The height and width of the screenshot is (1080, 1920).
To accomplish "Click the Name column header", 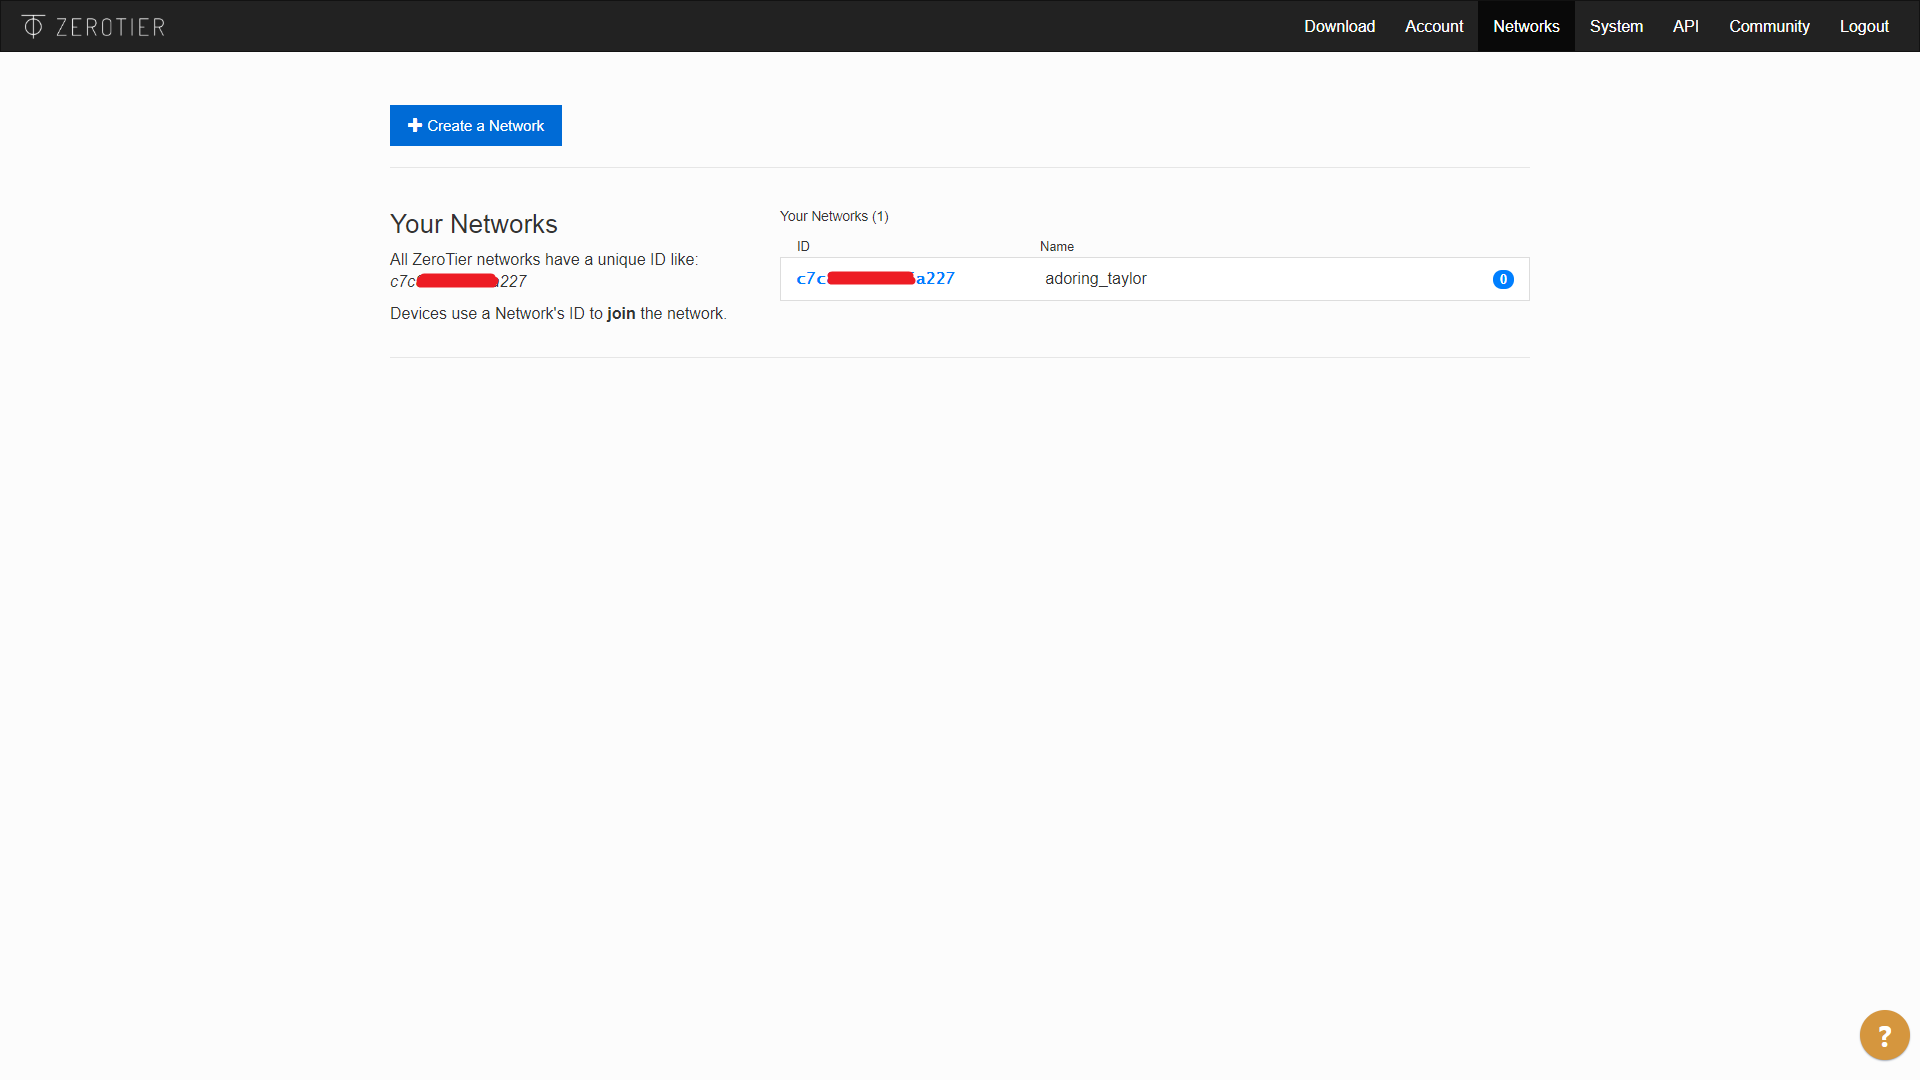I will click(x=1056, y=246).
